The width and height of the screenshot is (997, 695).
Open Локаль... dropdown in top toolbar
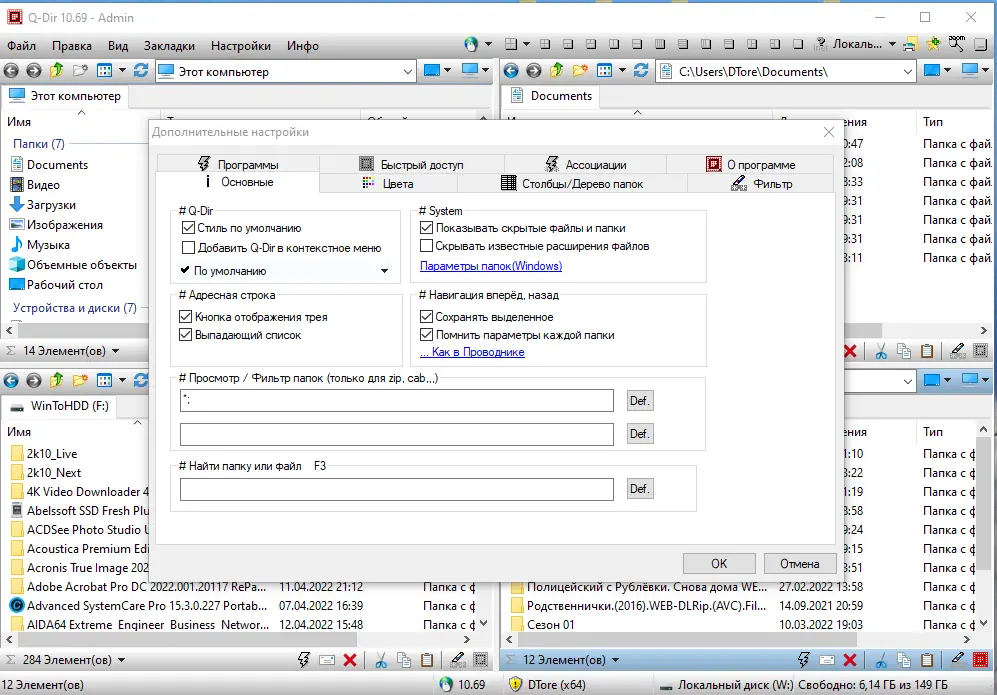click(x=892, y=45)
